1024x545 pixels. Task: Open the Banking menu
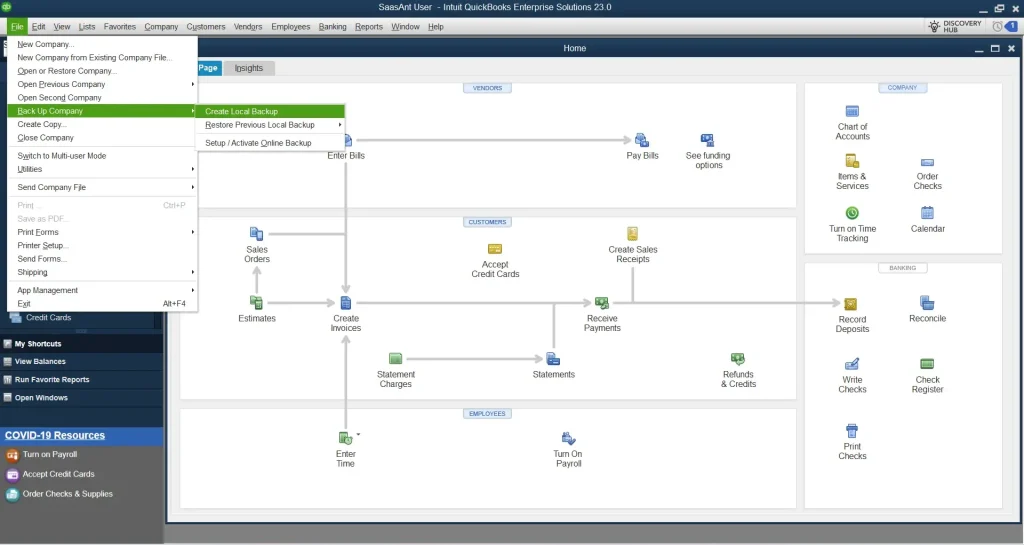pyautogui.click(x=332, y=27)
